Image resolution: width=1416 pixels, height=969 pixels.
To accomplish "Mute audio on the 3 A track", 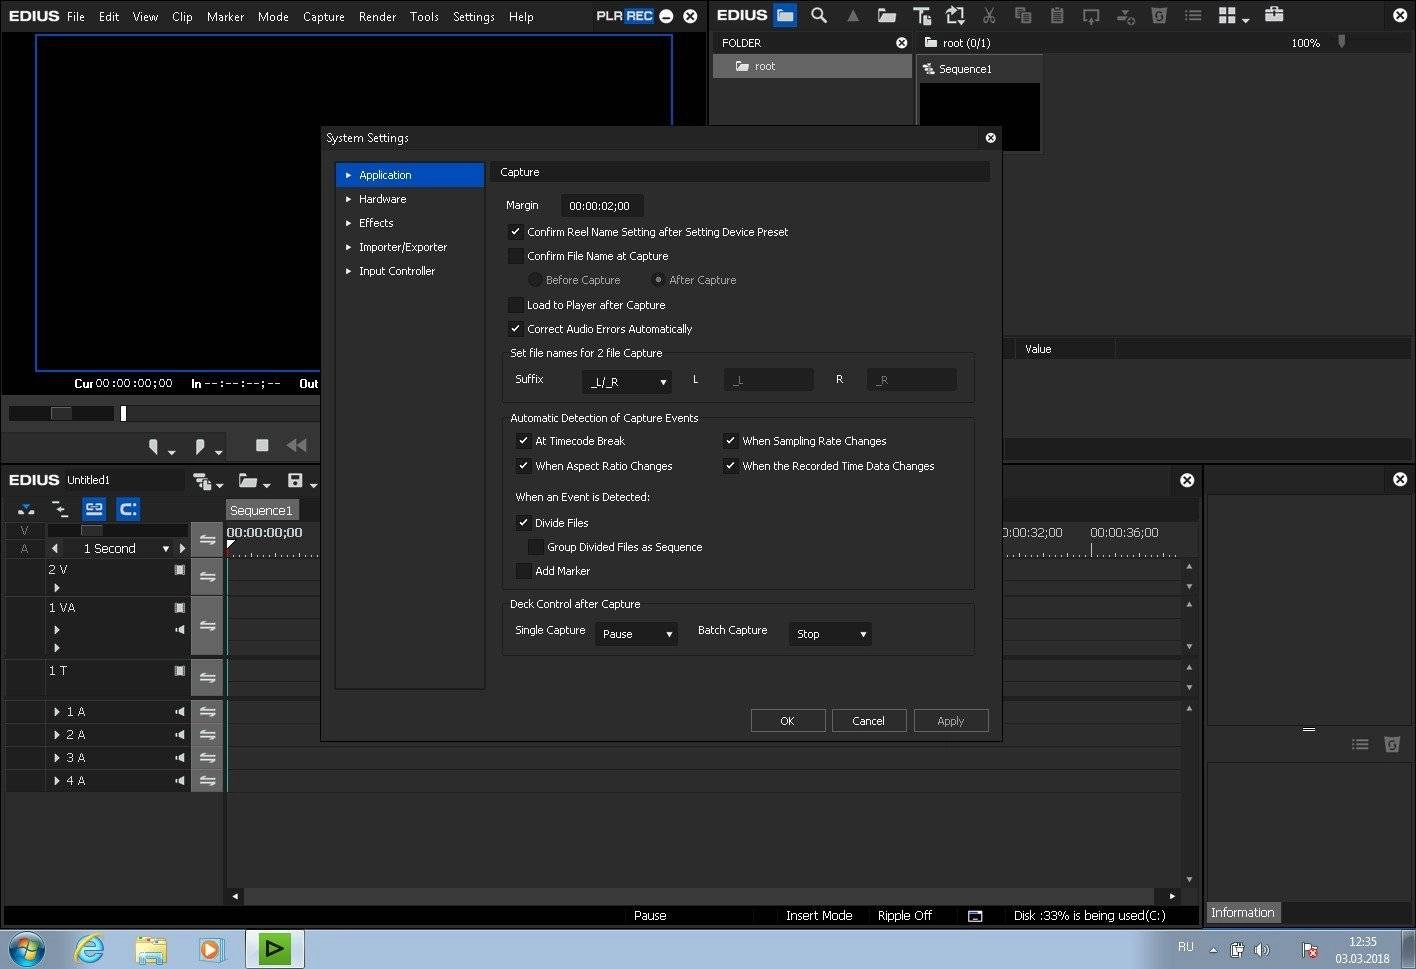I will click(180, 758).
